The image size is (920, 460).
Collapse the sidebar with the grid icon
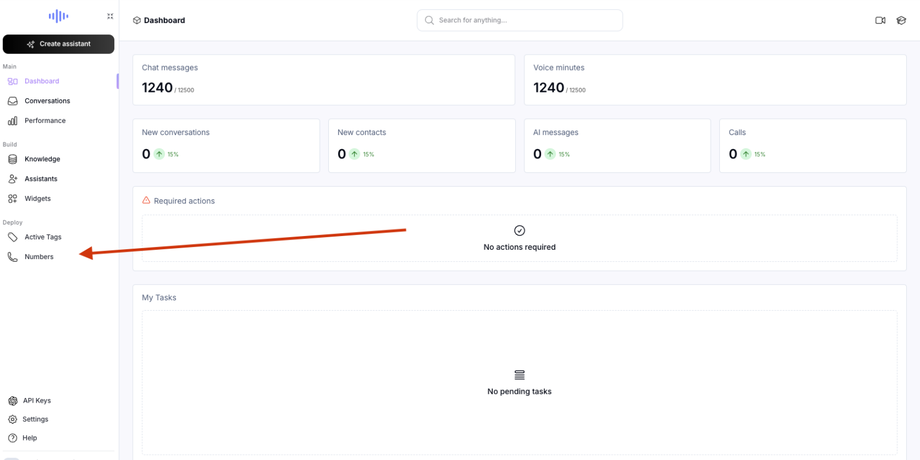coord(110,16)
